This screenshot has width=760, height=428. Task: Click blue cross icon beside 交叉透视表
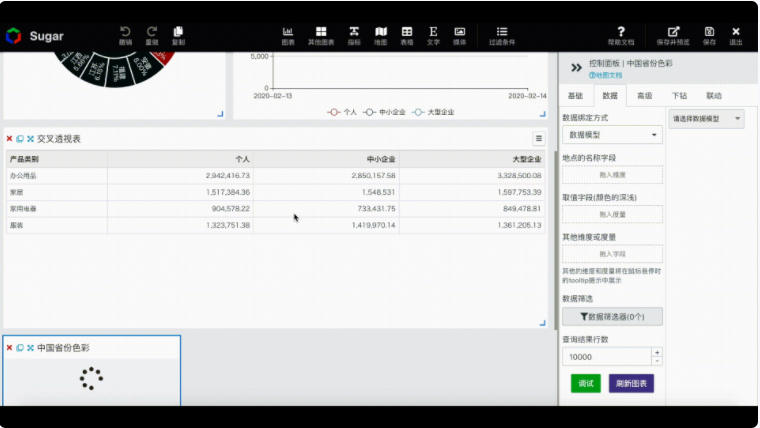click(x=31, y=139)
